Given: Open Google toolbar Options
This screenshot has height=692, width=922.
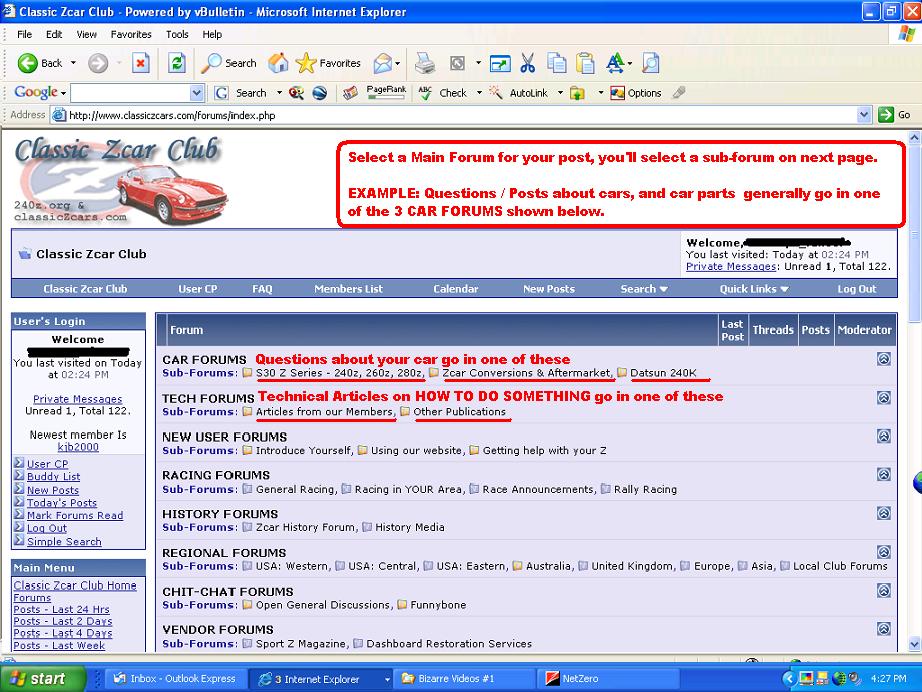Looking at the screenshot, I should 636,93.
